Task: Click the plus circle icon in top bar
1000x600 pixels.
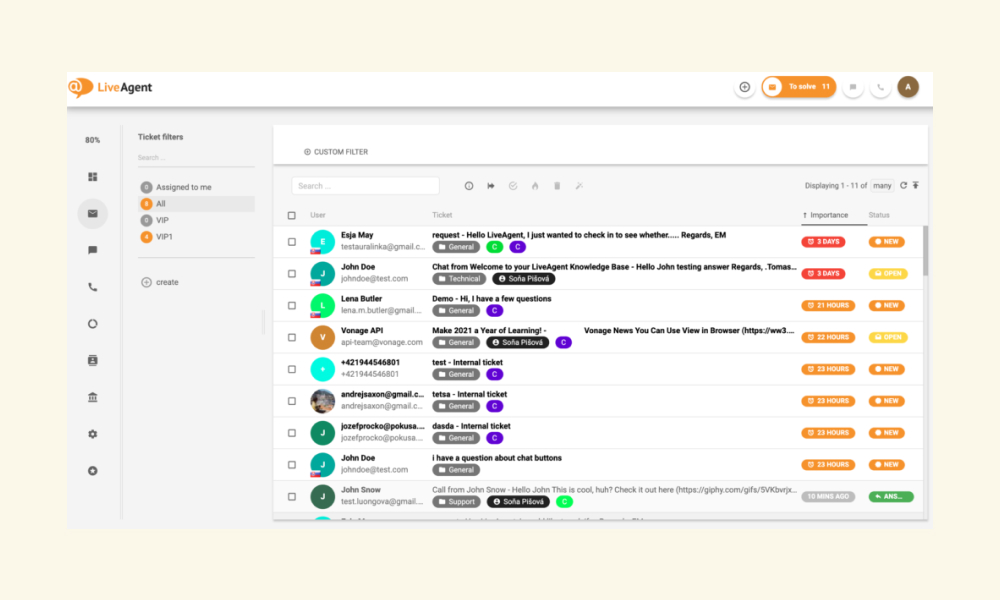Action: tap(744, 87)
